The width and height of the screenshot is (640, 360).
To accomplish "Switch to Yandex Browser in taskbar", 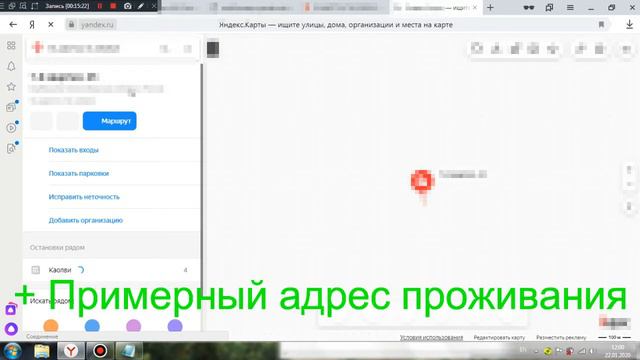I will click(x=71, y=351).
